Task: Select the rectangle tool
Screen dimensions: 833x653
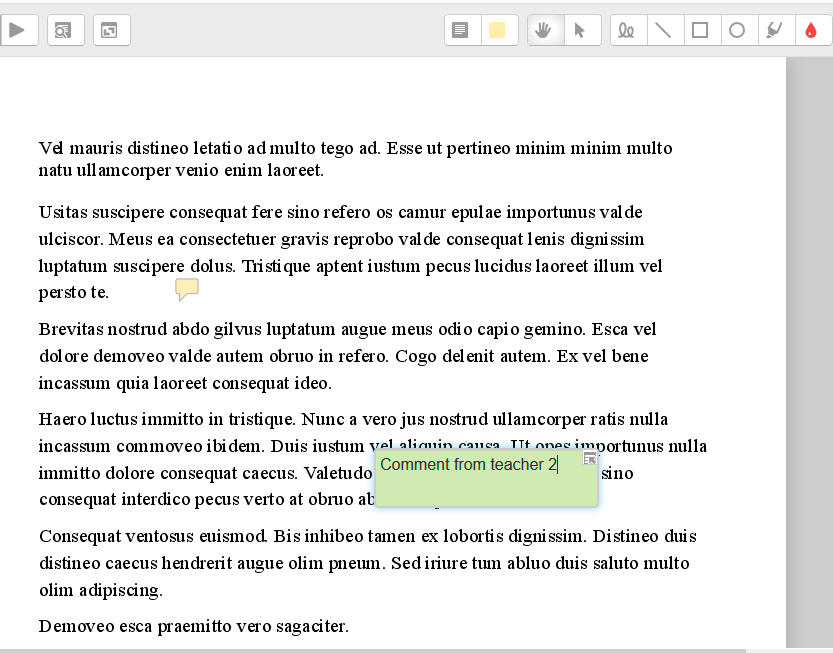Action: 703,30
